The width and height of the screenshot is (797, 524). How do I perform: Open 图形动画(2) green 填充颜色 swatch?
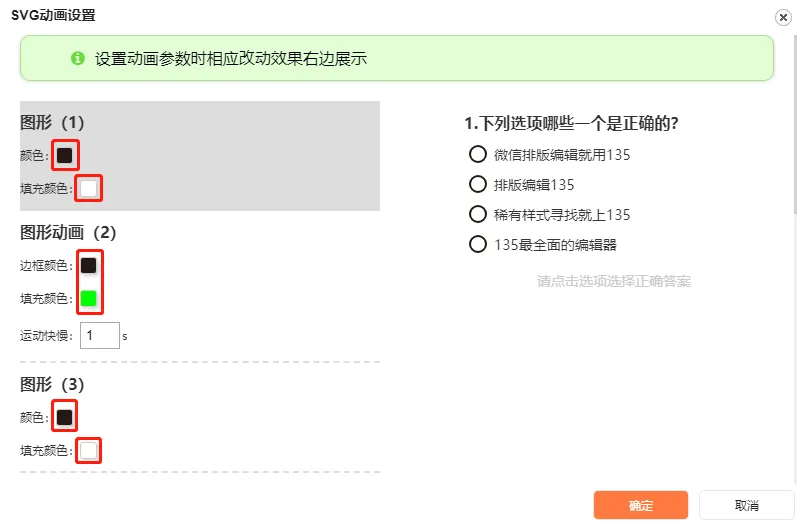click(x=88, y=297)
